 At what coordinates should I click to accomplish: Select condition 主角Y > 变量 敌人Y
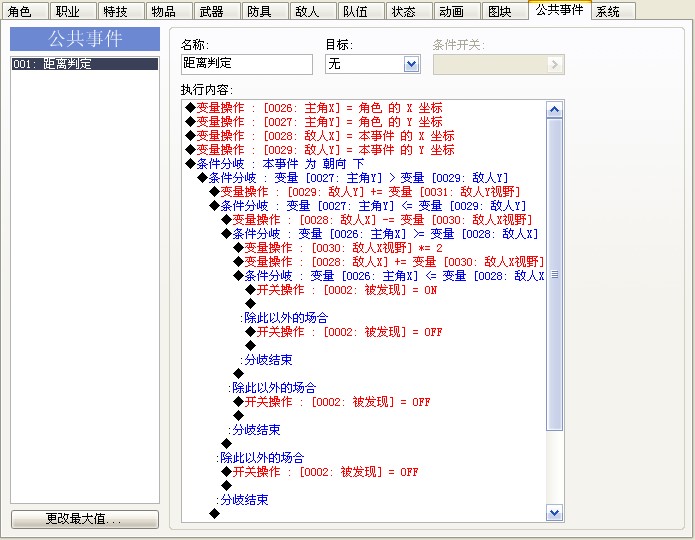[353, 178]
